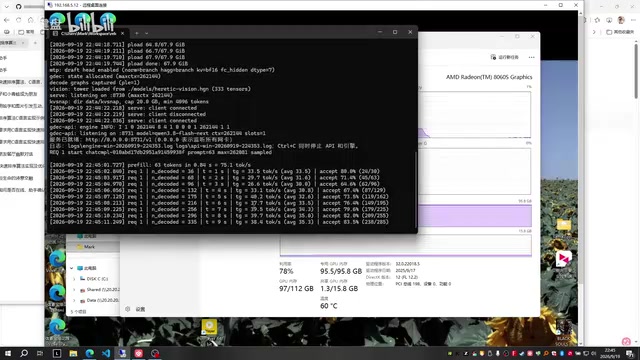
Task: Select the Data network drive entry
Action: pos(99,300)
